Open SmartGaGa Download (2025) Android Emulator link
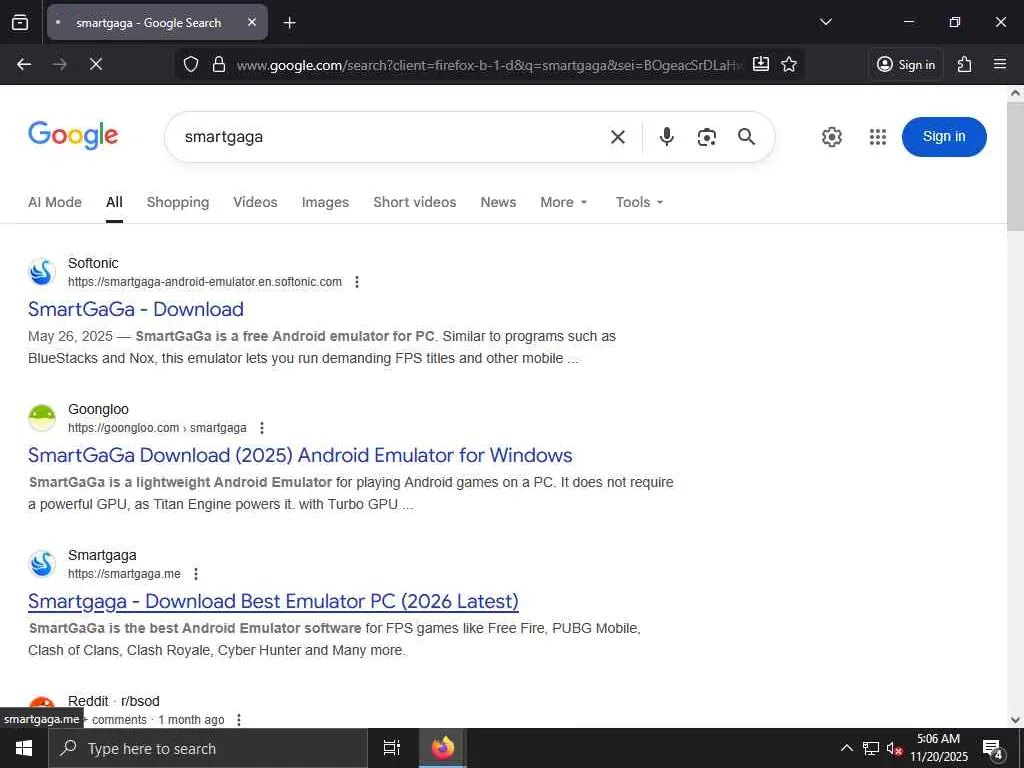Image resolution: width=1024 pixels, height=768 pixels. click(300, 455)
